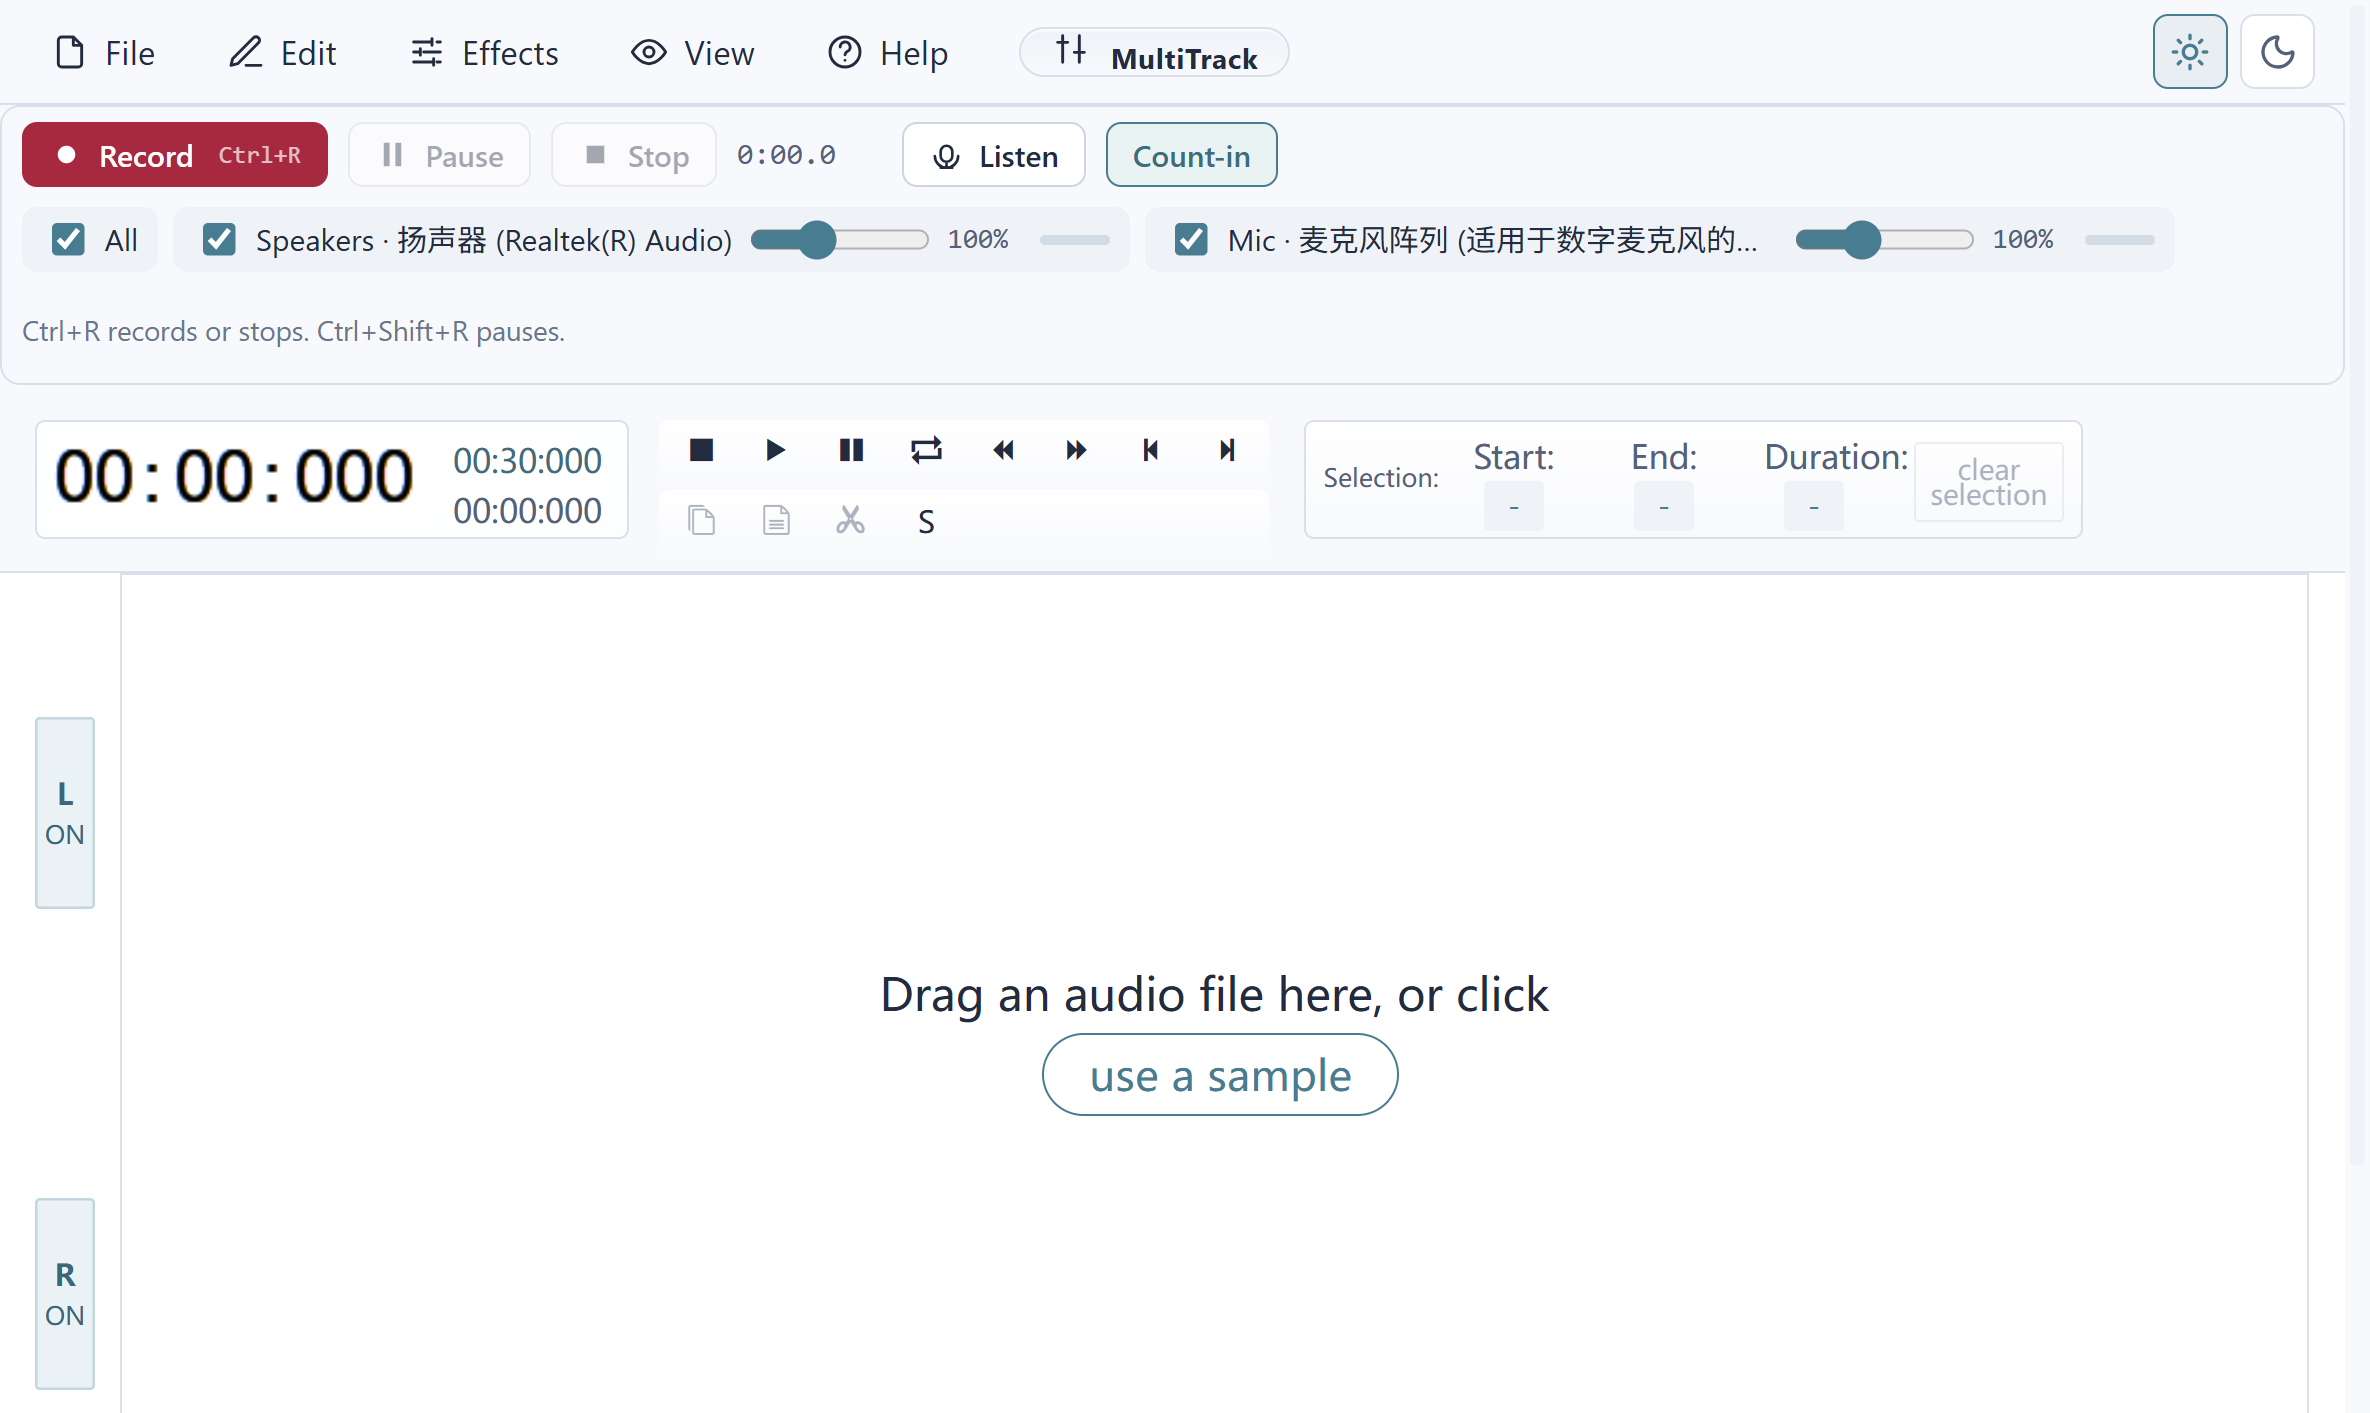Click the Pause recording button
This screenshot has width=2370, height=1413.
439,155
